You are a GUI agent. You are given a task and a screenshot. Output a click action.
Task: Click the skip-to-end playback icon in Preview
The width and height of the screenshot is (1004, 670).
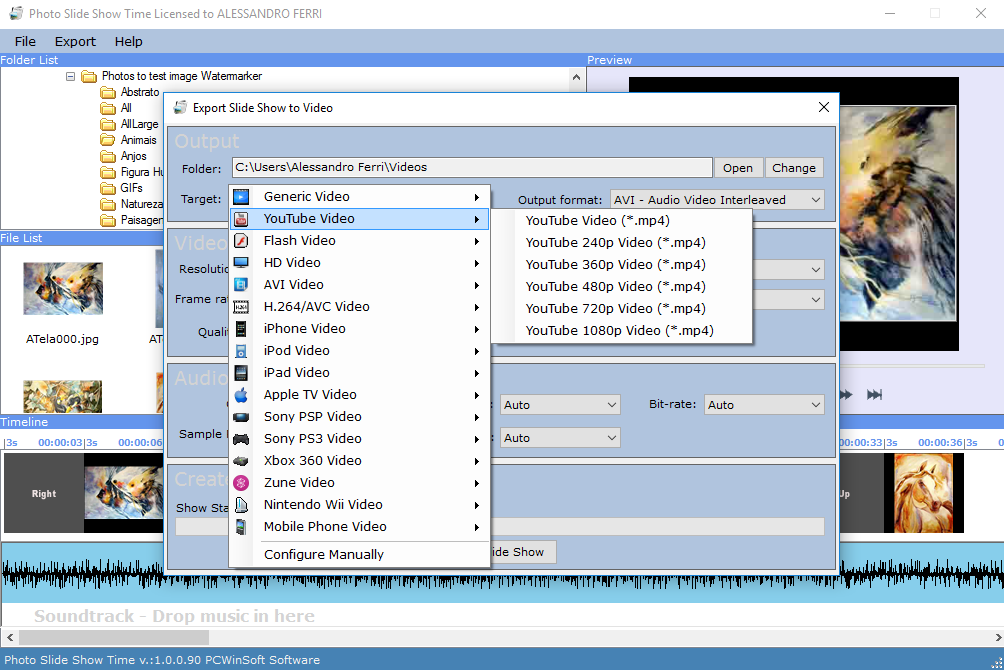(x=874, y=395)
